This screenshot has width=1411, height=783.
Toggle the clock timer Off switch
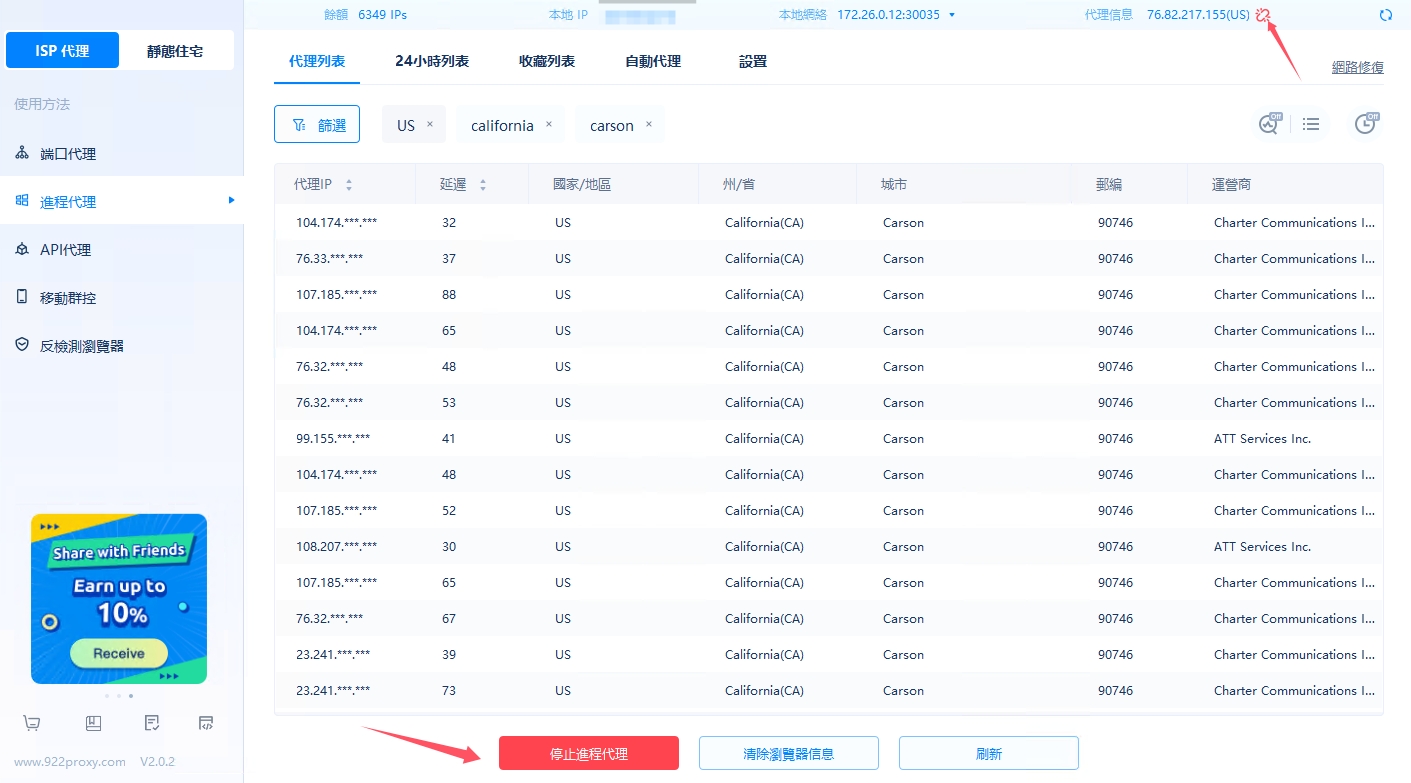pyautogui.click(x=1365, y=124)
